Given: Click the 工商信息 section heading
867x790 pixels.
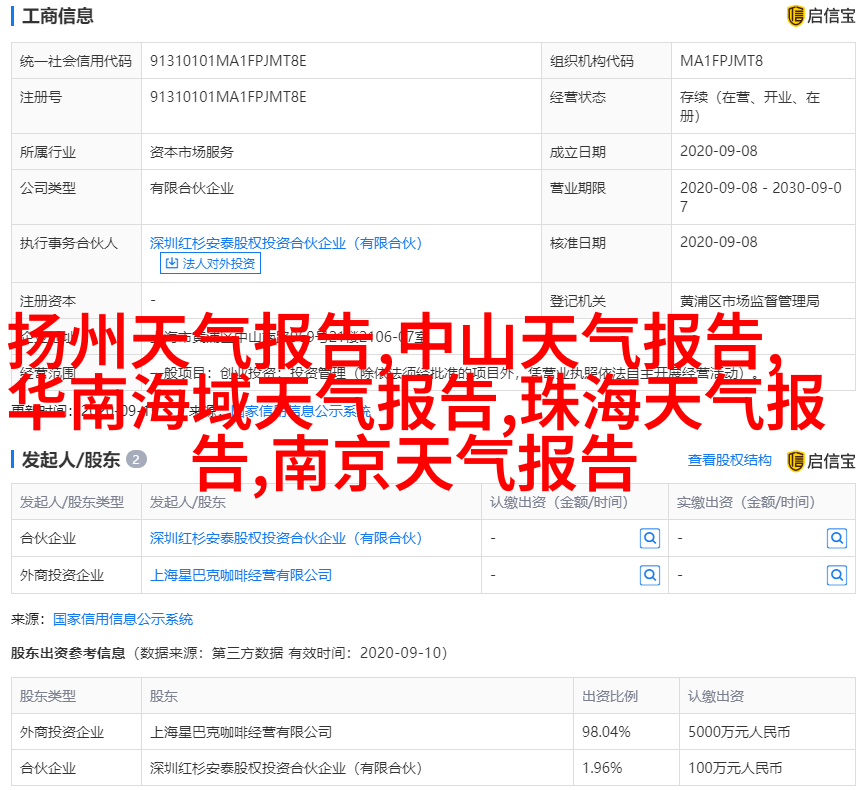Looking at the screenshot, I should [x=58, y=16].
